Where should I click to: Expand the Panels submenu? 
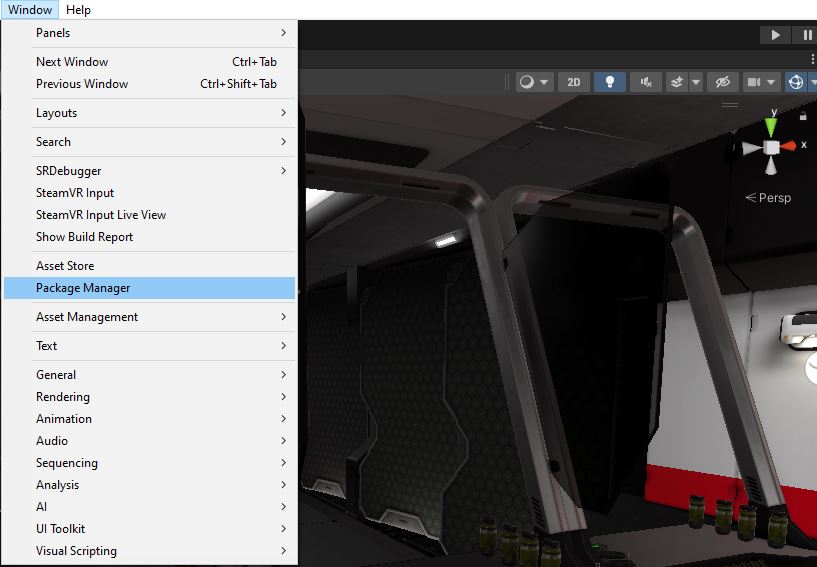150,33
